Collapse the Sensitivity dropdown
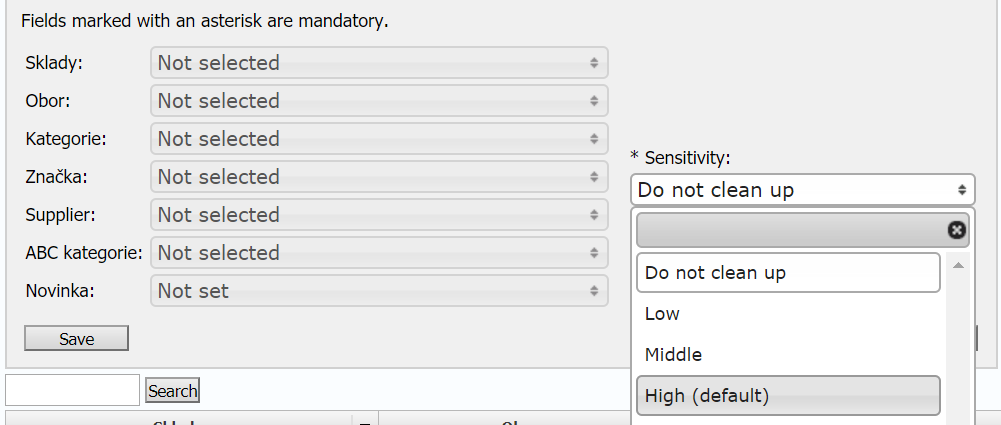 [802, 189]
